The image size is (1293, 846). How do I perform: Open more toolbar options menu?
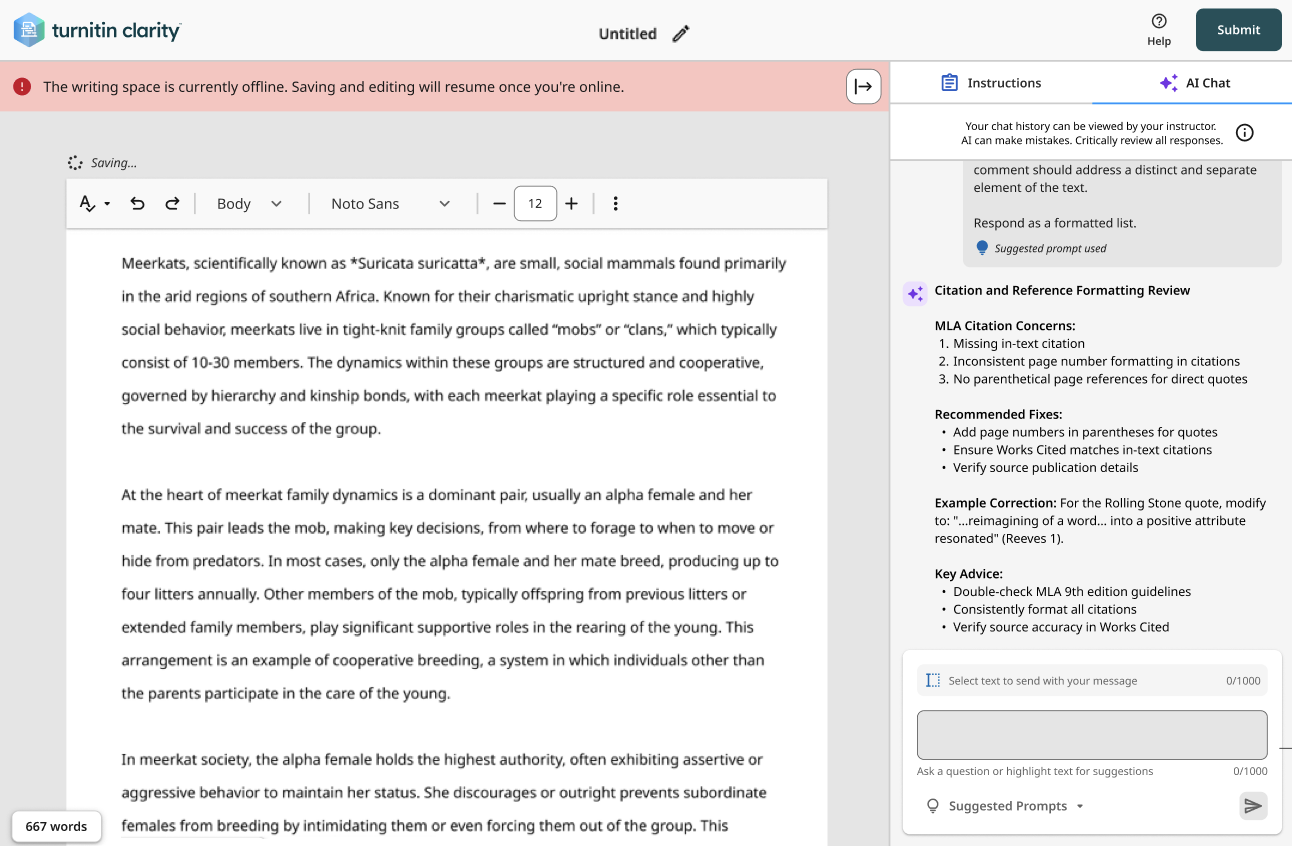615,204
